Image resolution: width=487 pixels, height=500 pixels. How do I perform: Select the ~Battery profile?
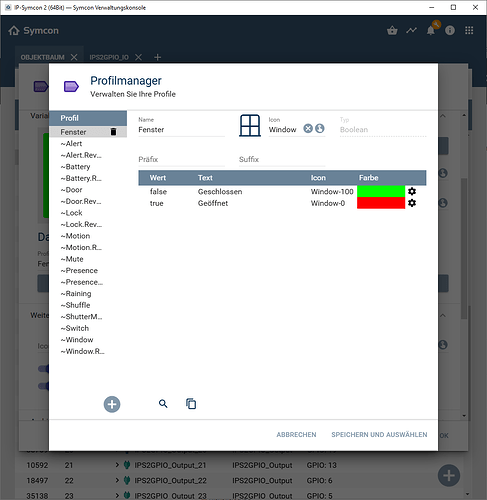[x=75, y=167]
